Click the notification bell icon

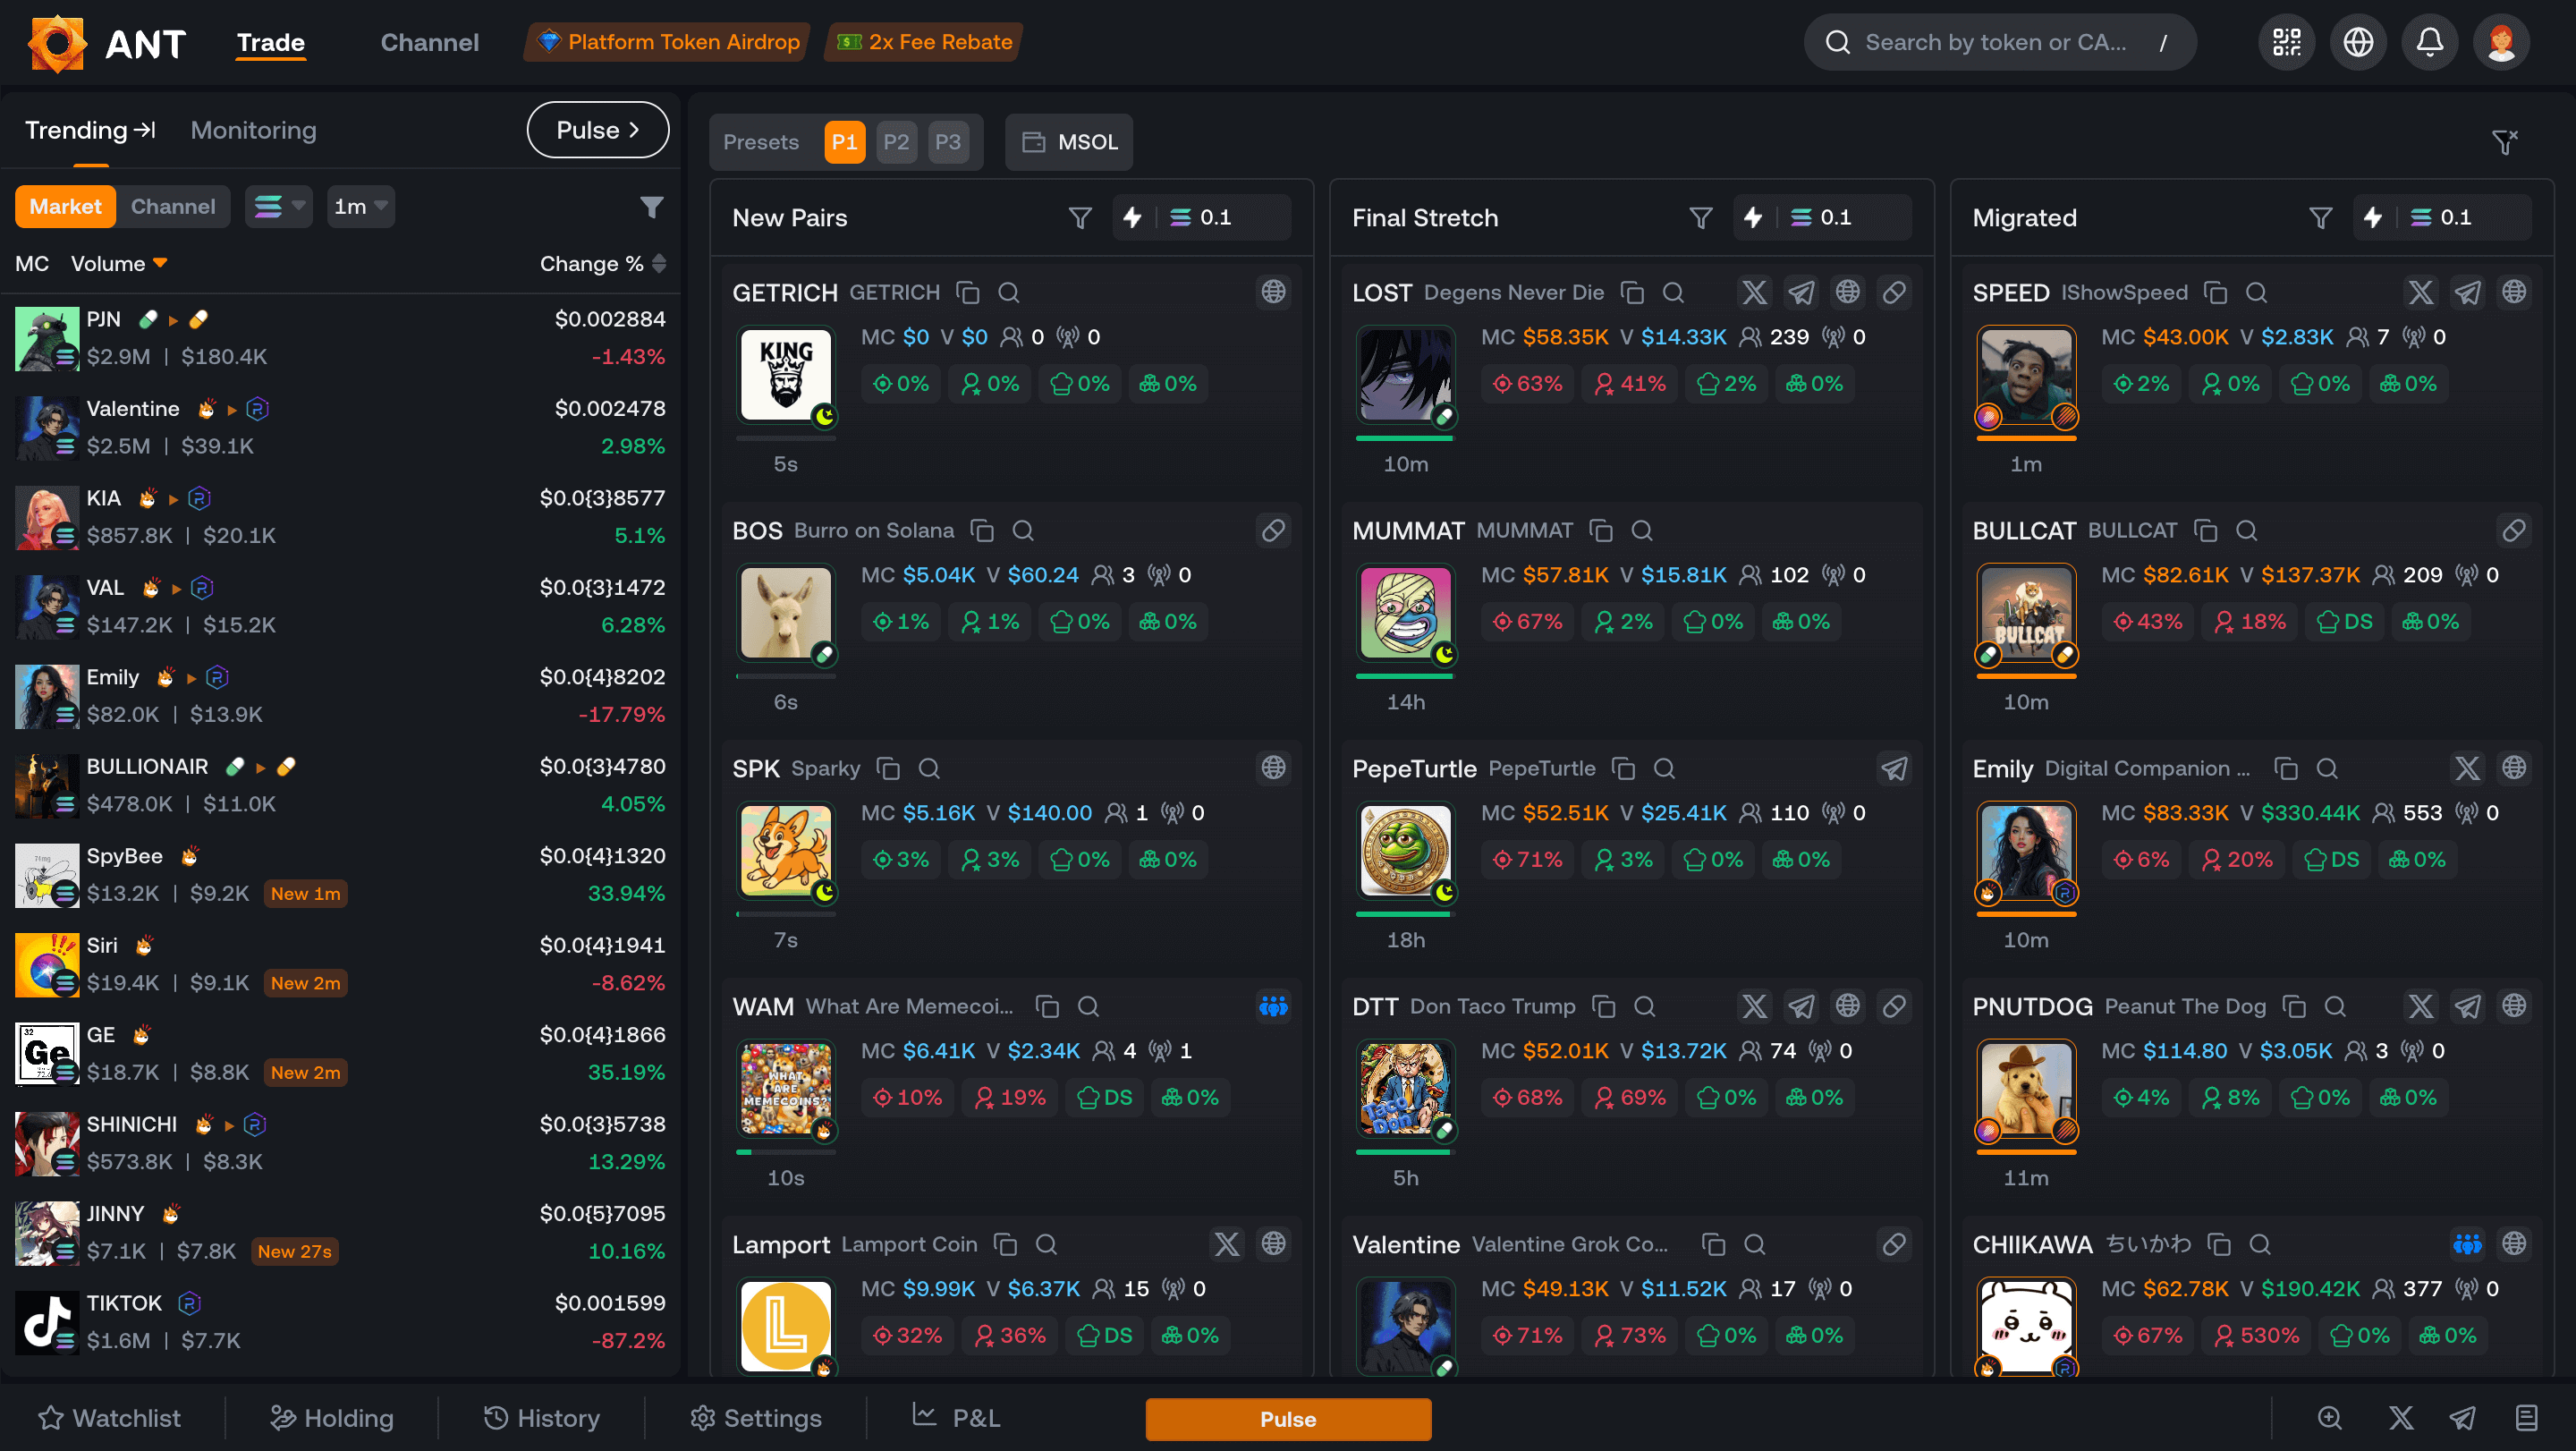tap(2429, 42)
